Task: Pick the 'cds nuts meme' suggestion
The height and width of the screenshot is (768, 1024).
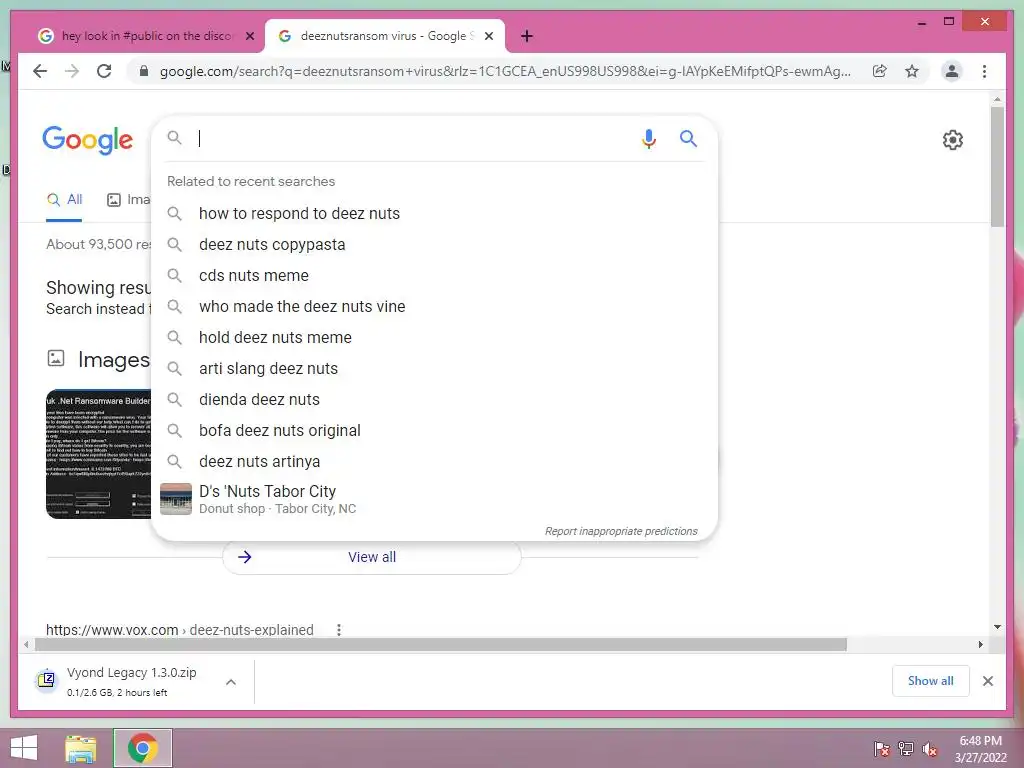Action: tap(253, 276)
